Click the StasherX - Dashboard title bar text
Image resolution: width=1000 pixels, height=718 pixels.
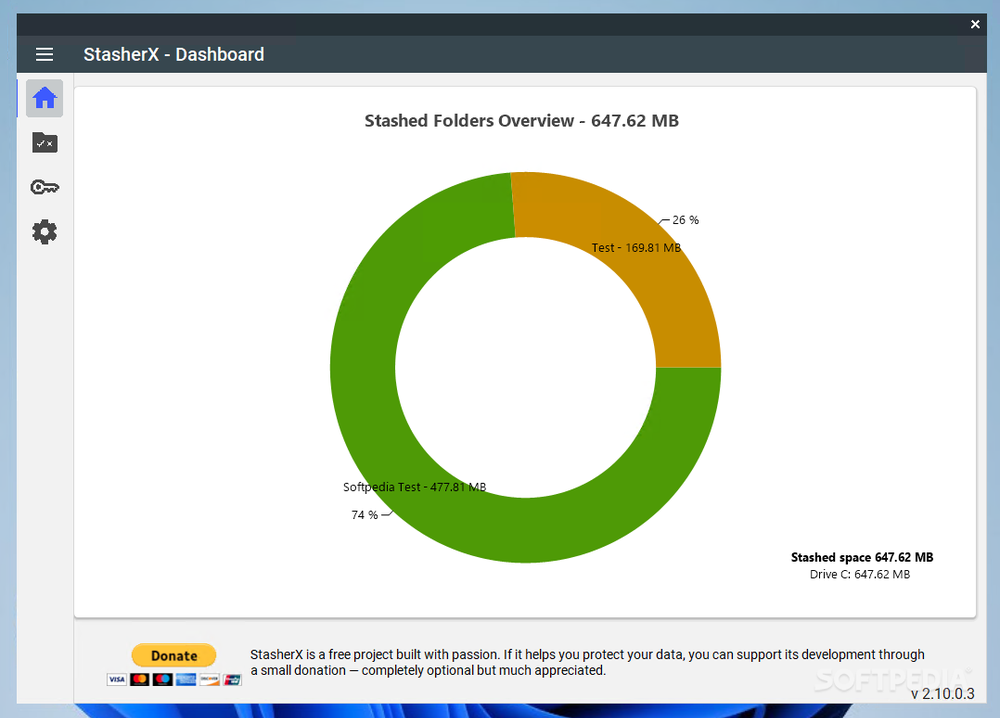pos(173,55)
